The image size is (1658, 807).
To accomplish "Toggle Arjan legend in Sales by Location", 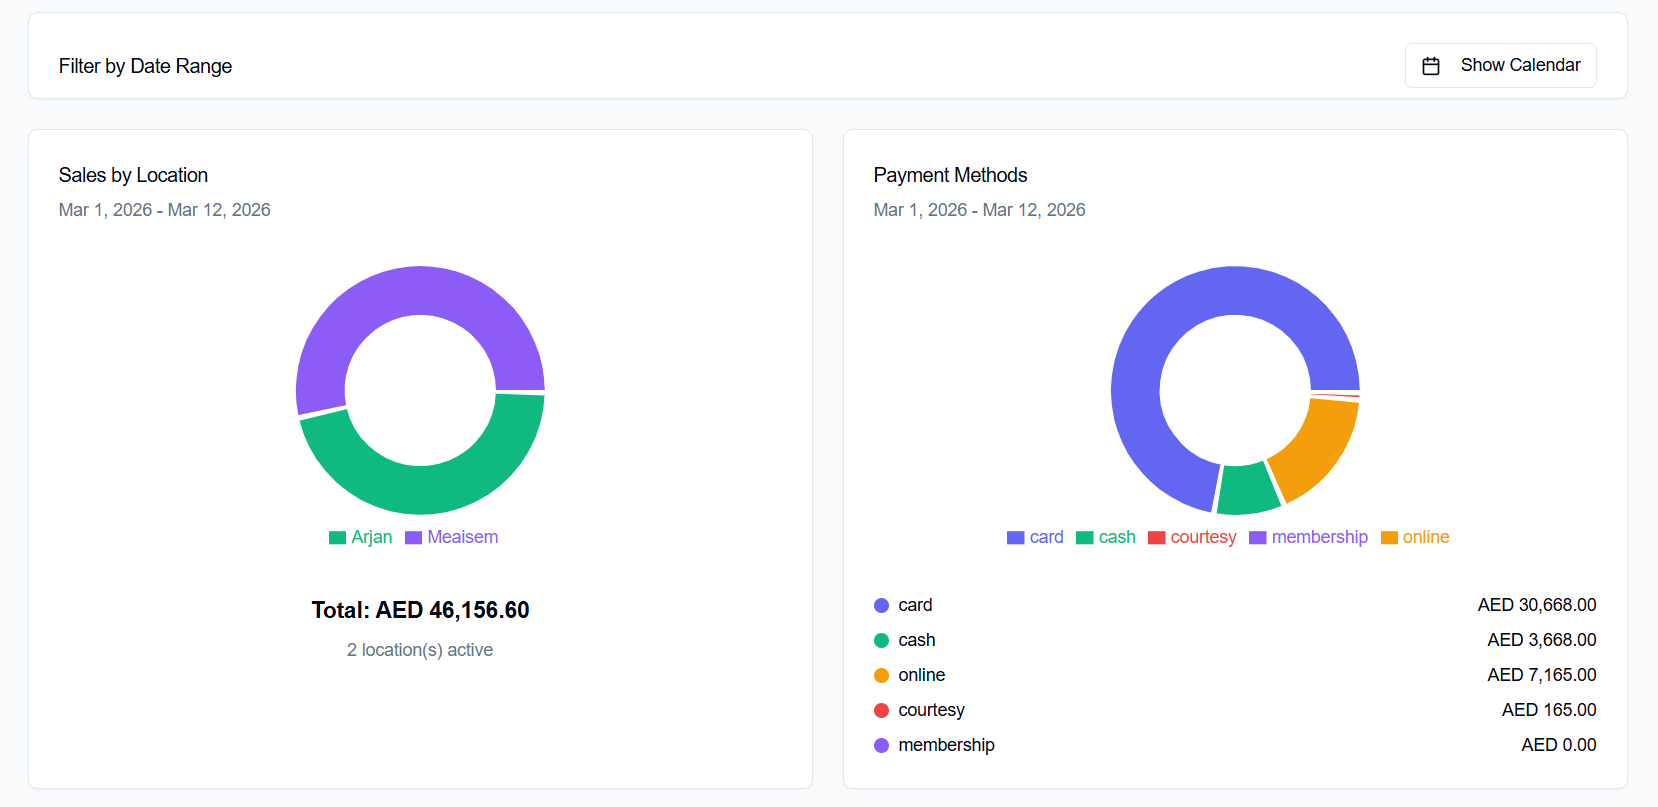I will point(361,537).
